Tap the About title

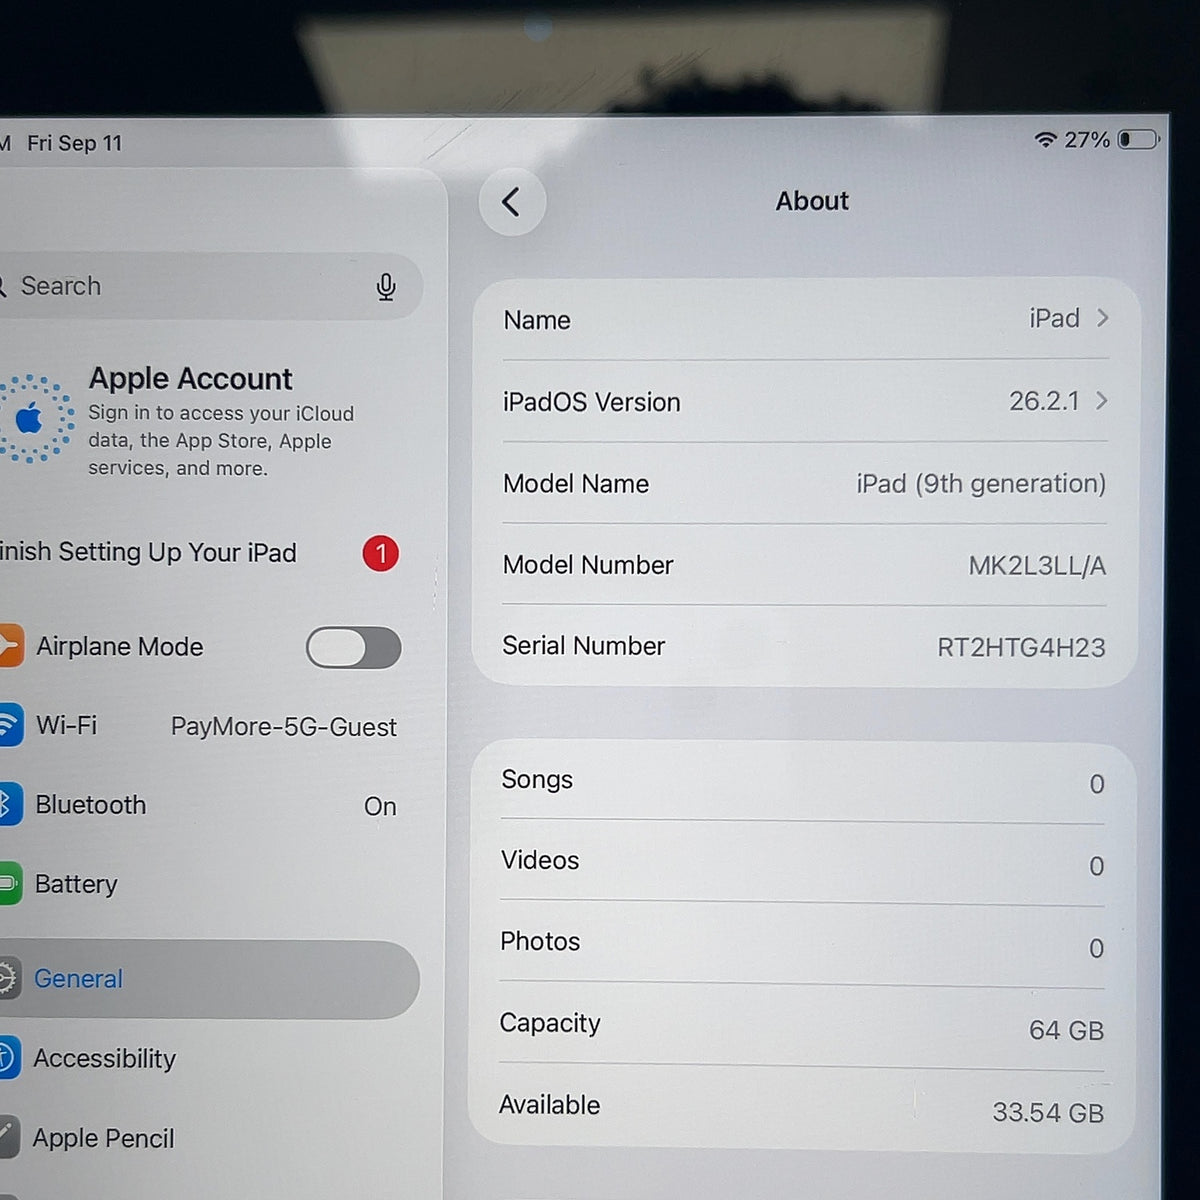pyautogui.click(x=812, y=201)
